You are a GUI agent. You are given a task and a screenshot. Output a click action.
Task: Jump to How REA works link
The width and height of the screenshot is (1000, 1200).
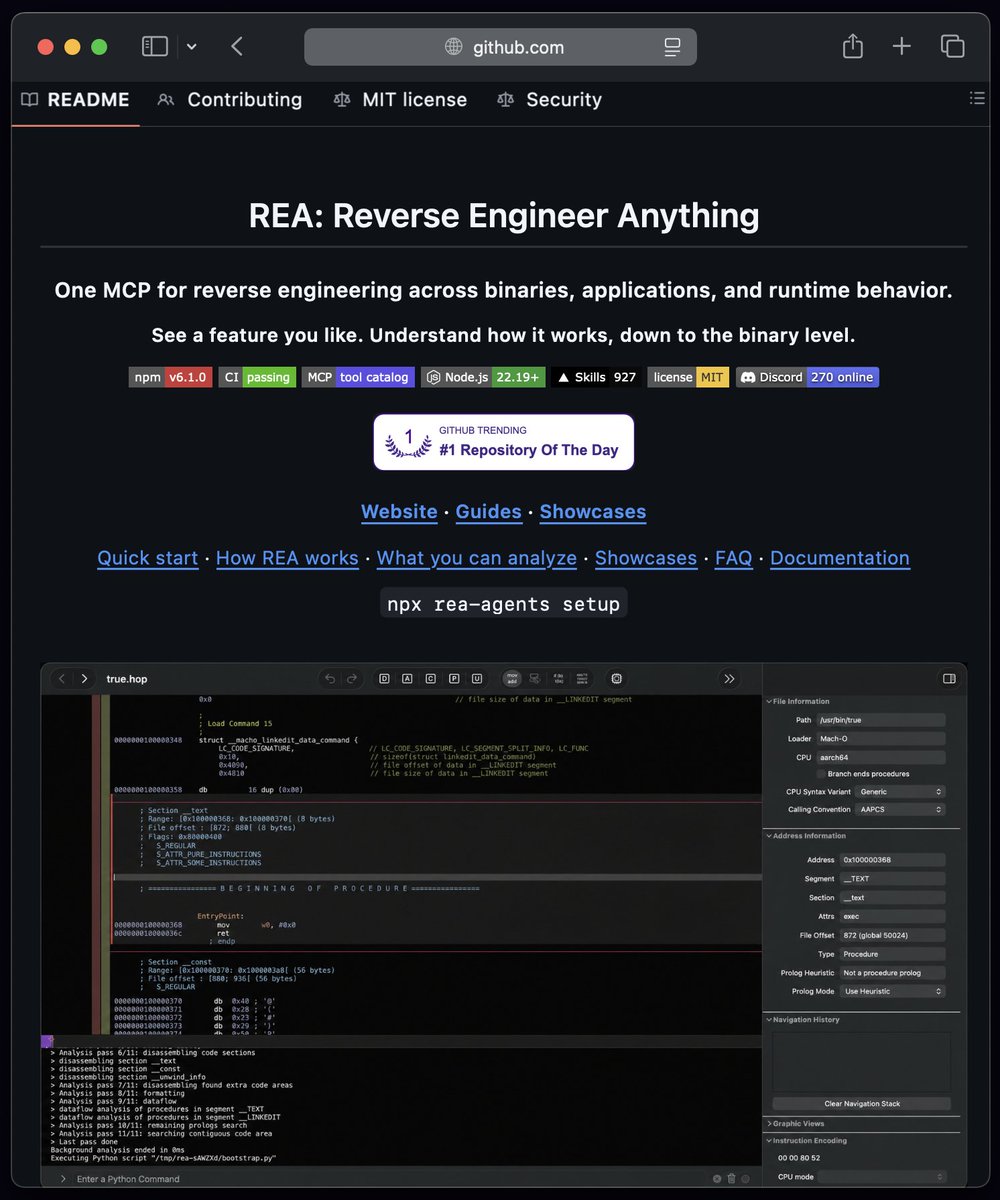coord(287,558)
